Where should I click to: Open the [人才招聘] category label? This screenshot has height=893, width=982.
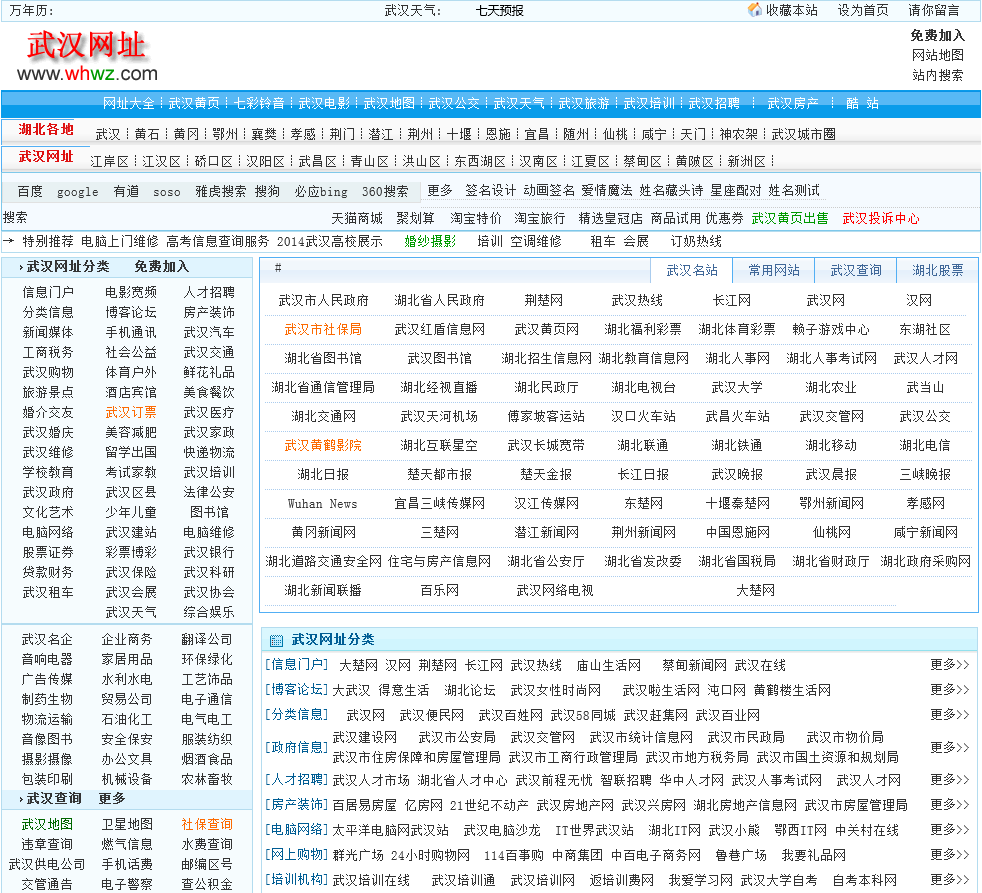click(297, 780)
